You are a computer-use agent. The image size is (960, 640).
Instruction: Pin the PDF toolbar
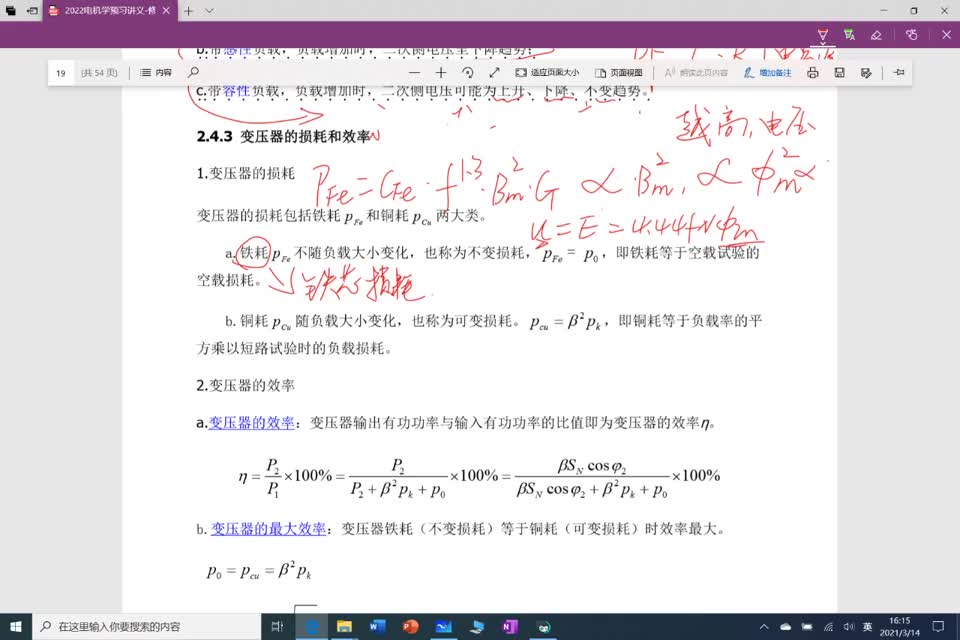899,72
